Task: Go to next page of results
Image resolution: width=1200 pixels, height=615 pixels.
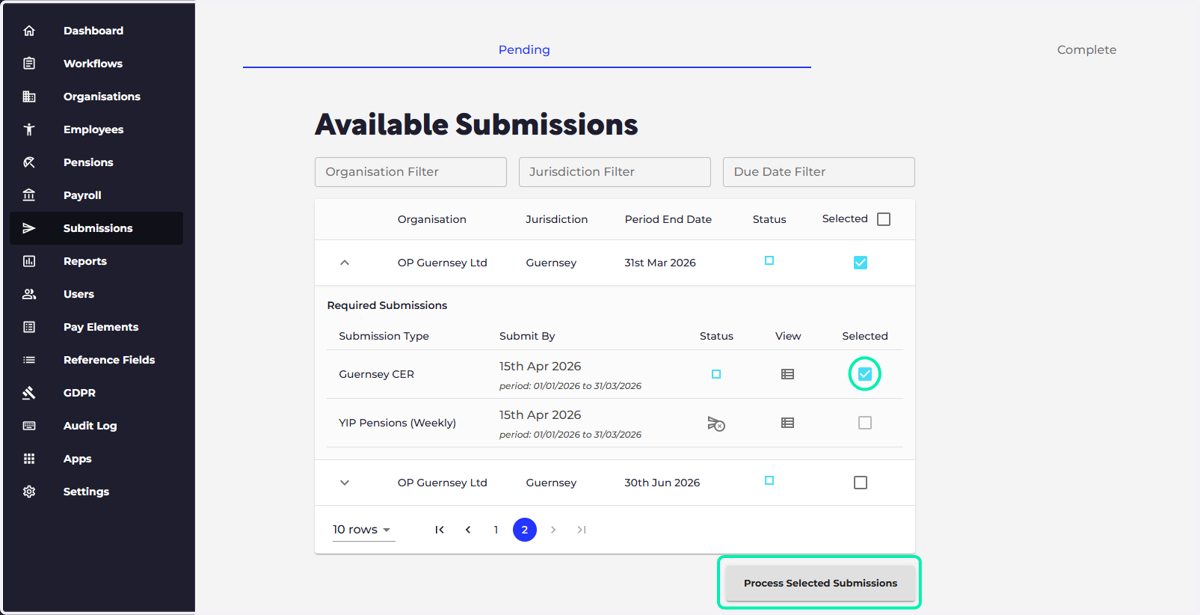Action: [x=553, y=530]
